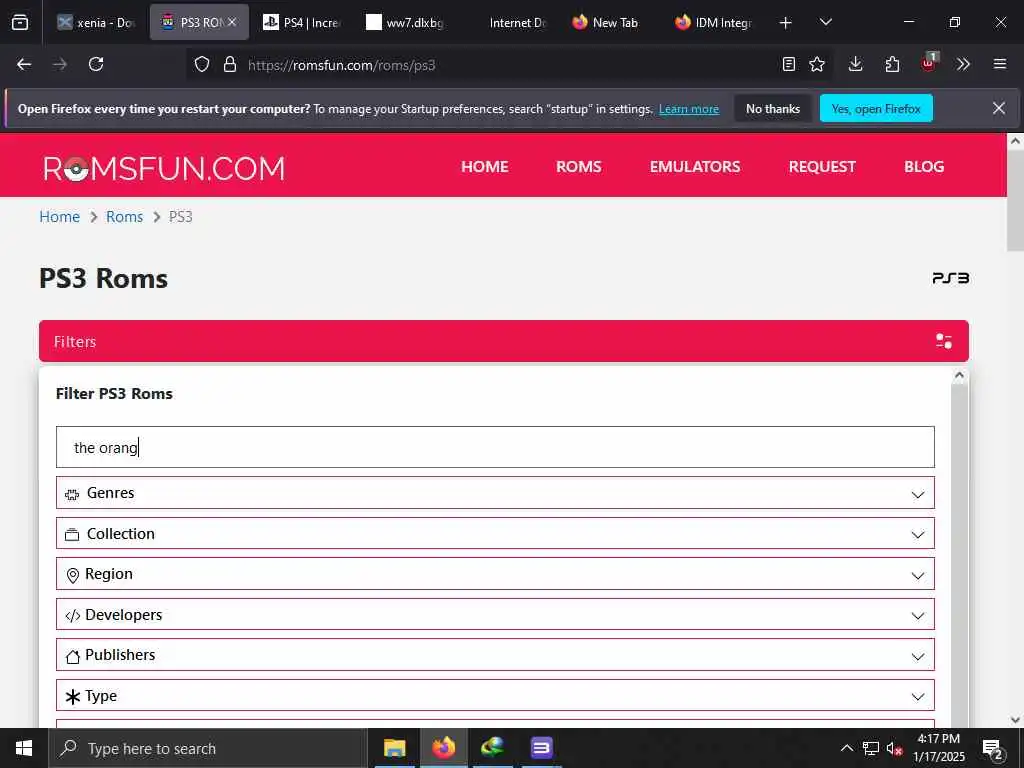1024x768 pixels.
Task: Bookmark this page with star icon
Action: [817, 64]
